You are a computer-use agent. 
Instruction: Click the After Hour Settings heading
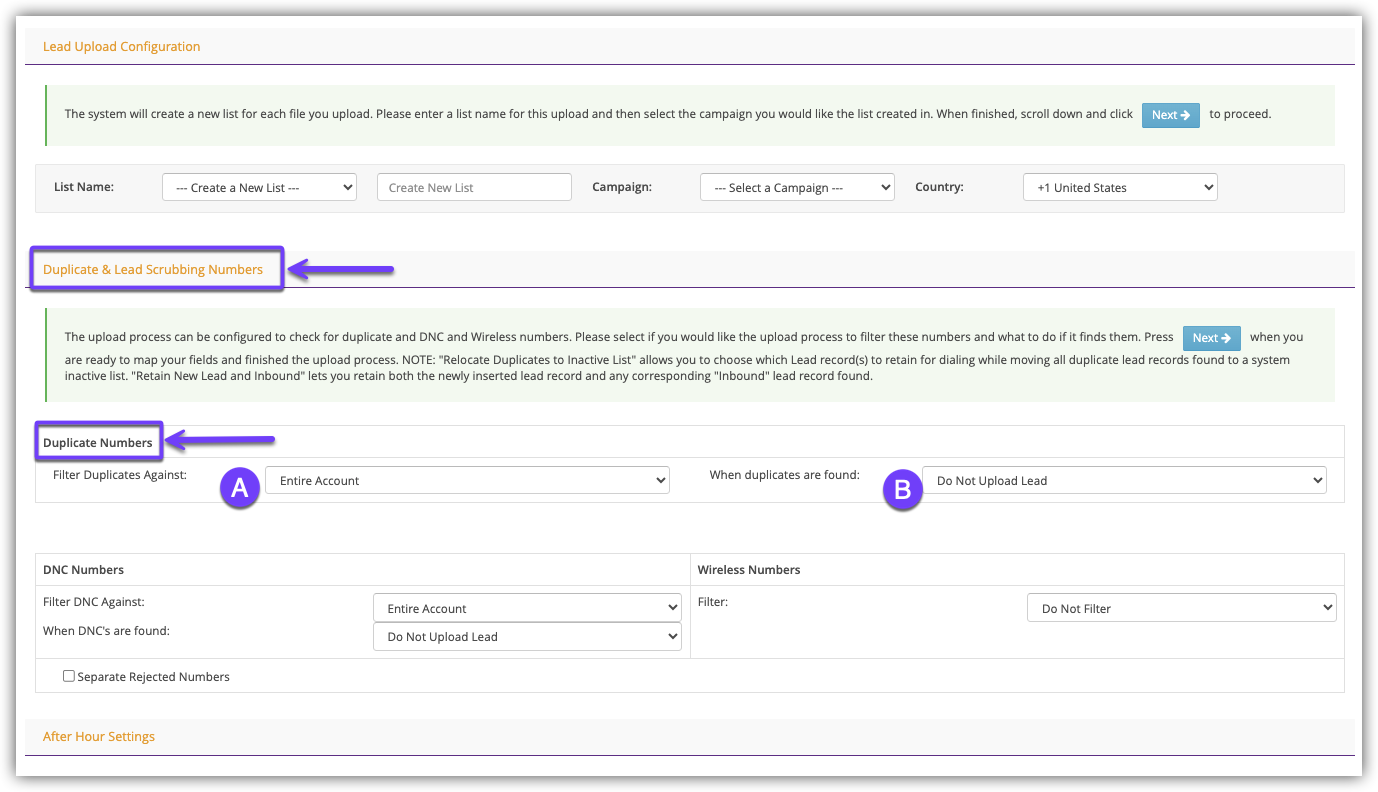99,736
